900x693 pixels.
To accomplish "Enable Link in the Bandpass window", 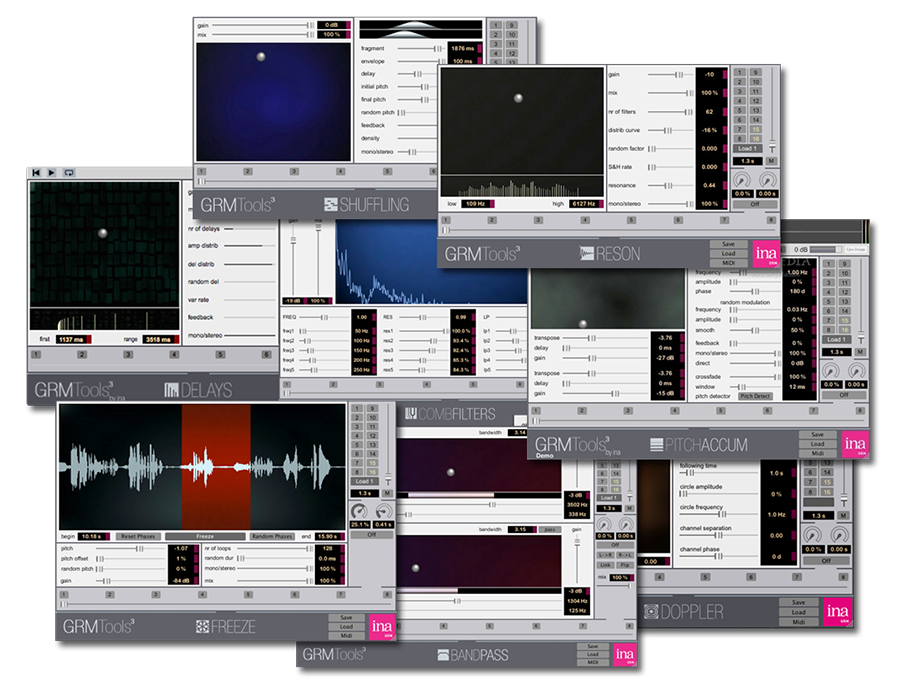I will 605,567.
